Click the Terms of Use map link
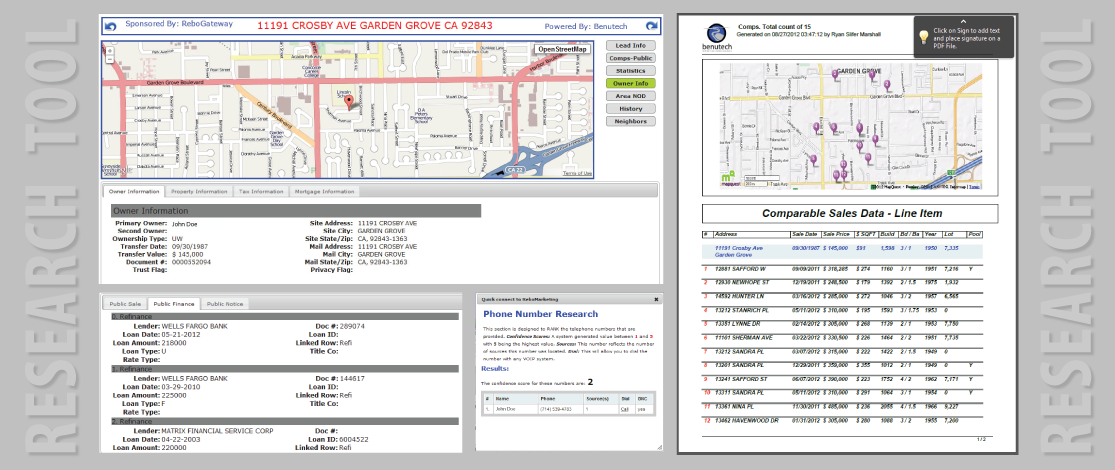This screenshot has width=1115, height=470. click(577, 173)
